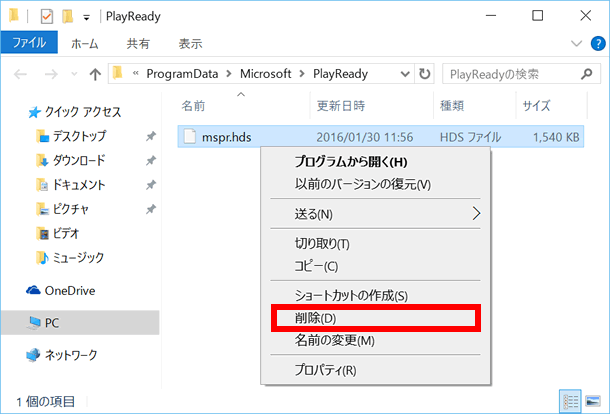
Task: Sort by the 名前 column header
Action: pos(193,106)
